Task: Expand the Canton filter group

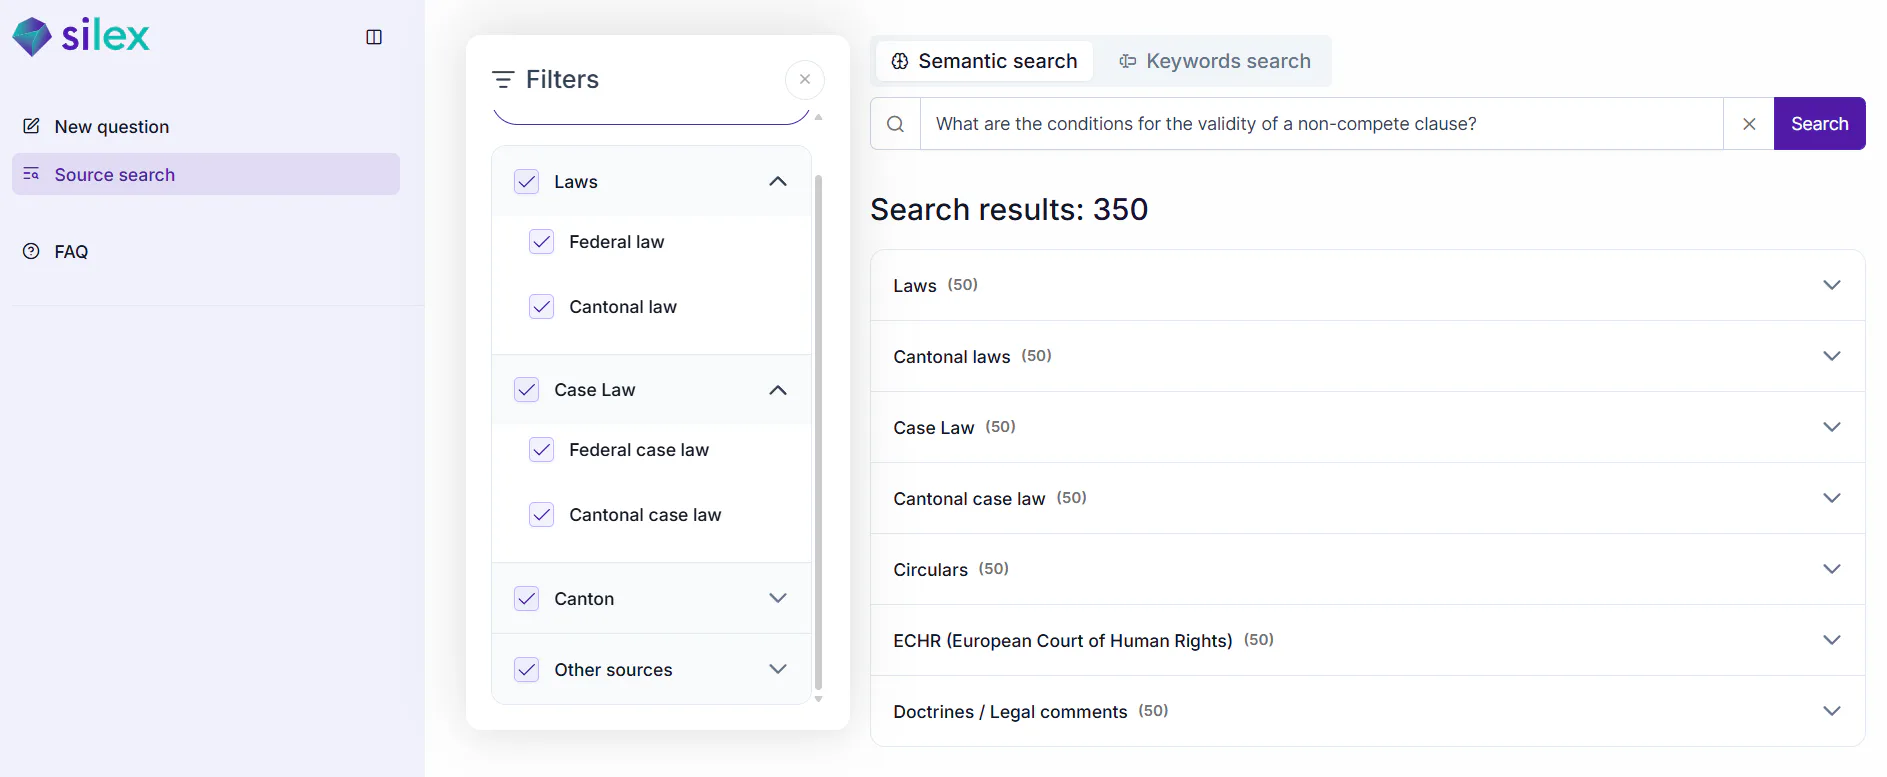Action: [778, 598]
